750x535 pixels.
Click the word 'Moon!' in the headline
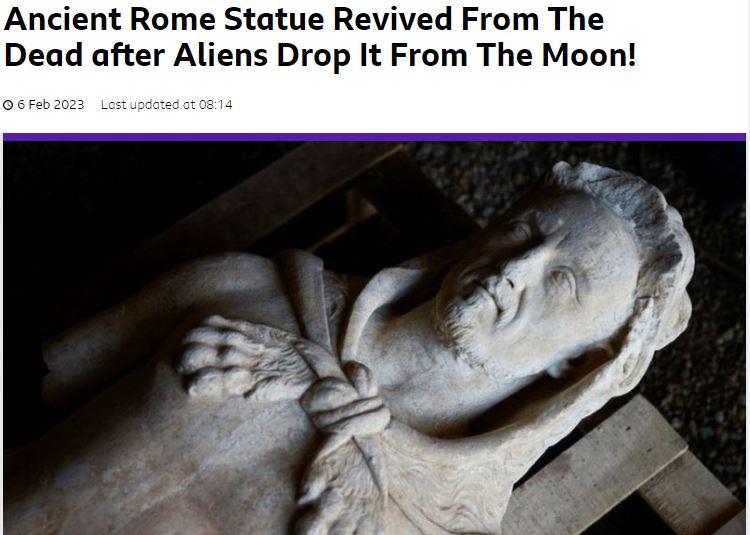(x=589, y=55)
